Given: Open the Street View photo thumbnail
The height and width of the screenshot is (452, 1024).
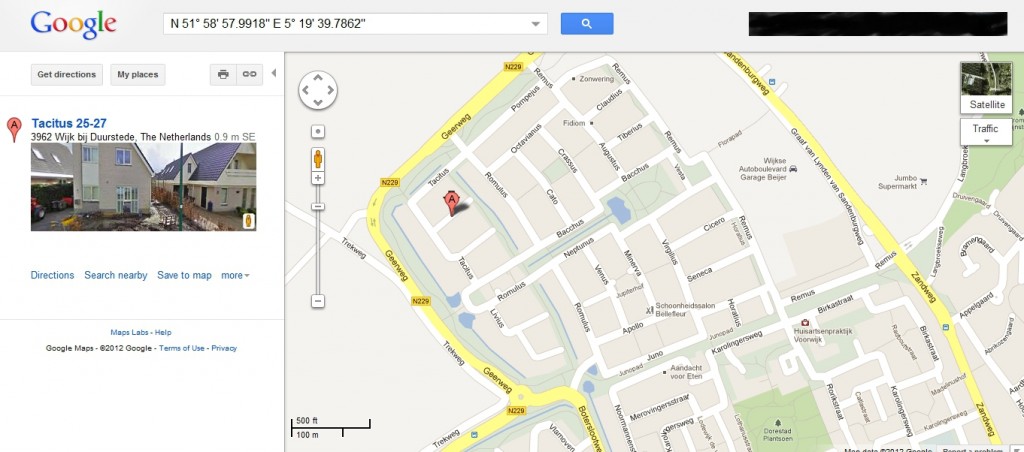Looking at the screenshot, I should [144, 187].
